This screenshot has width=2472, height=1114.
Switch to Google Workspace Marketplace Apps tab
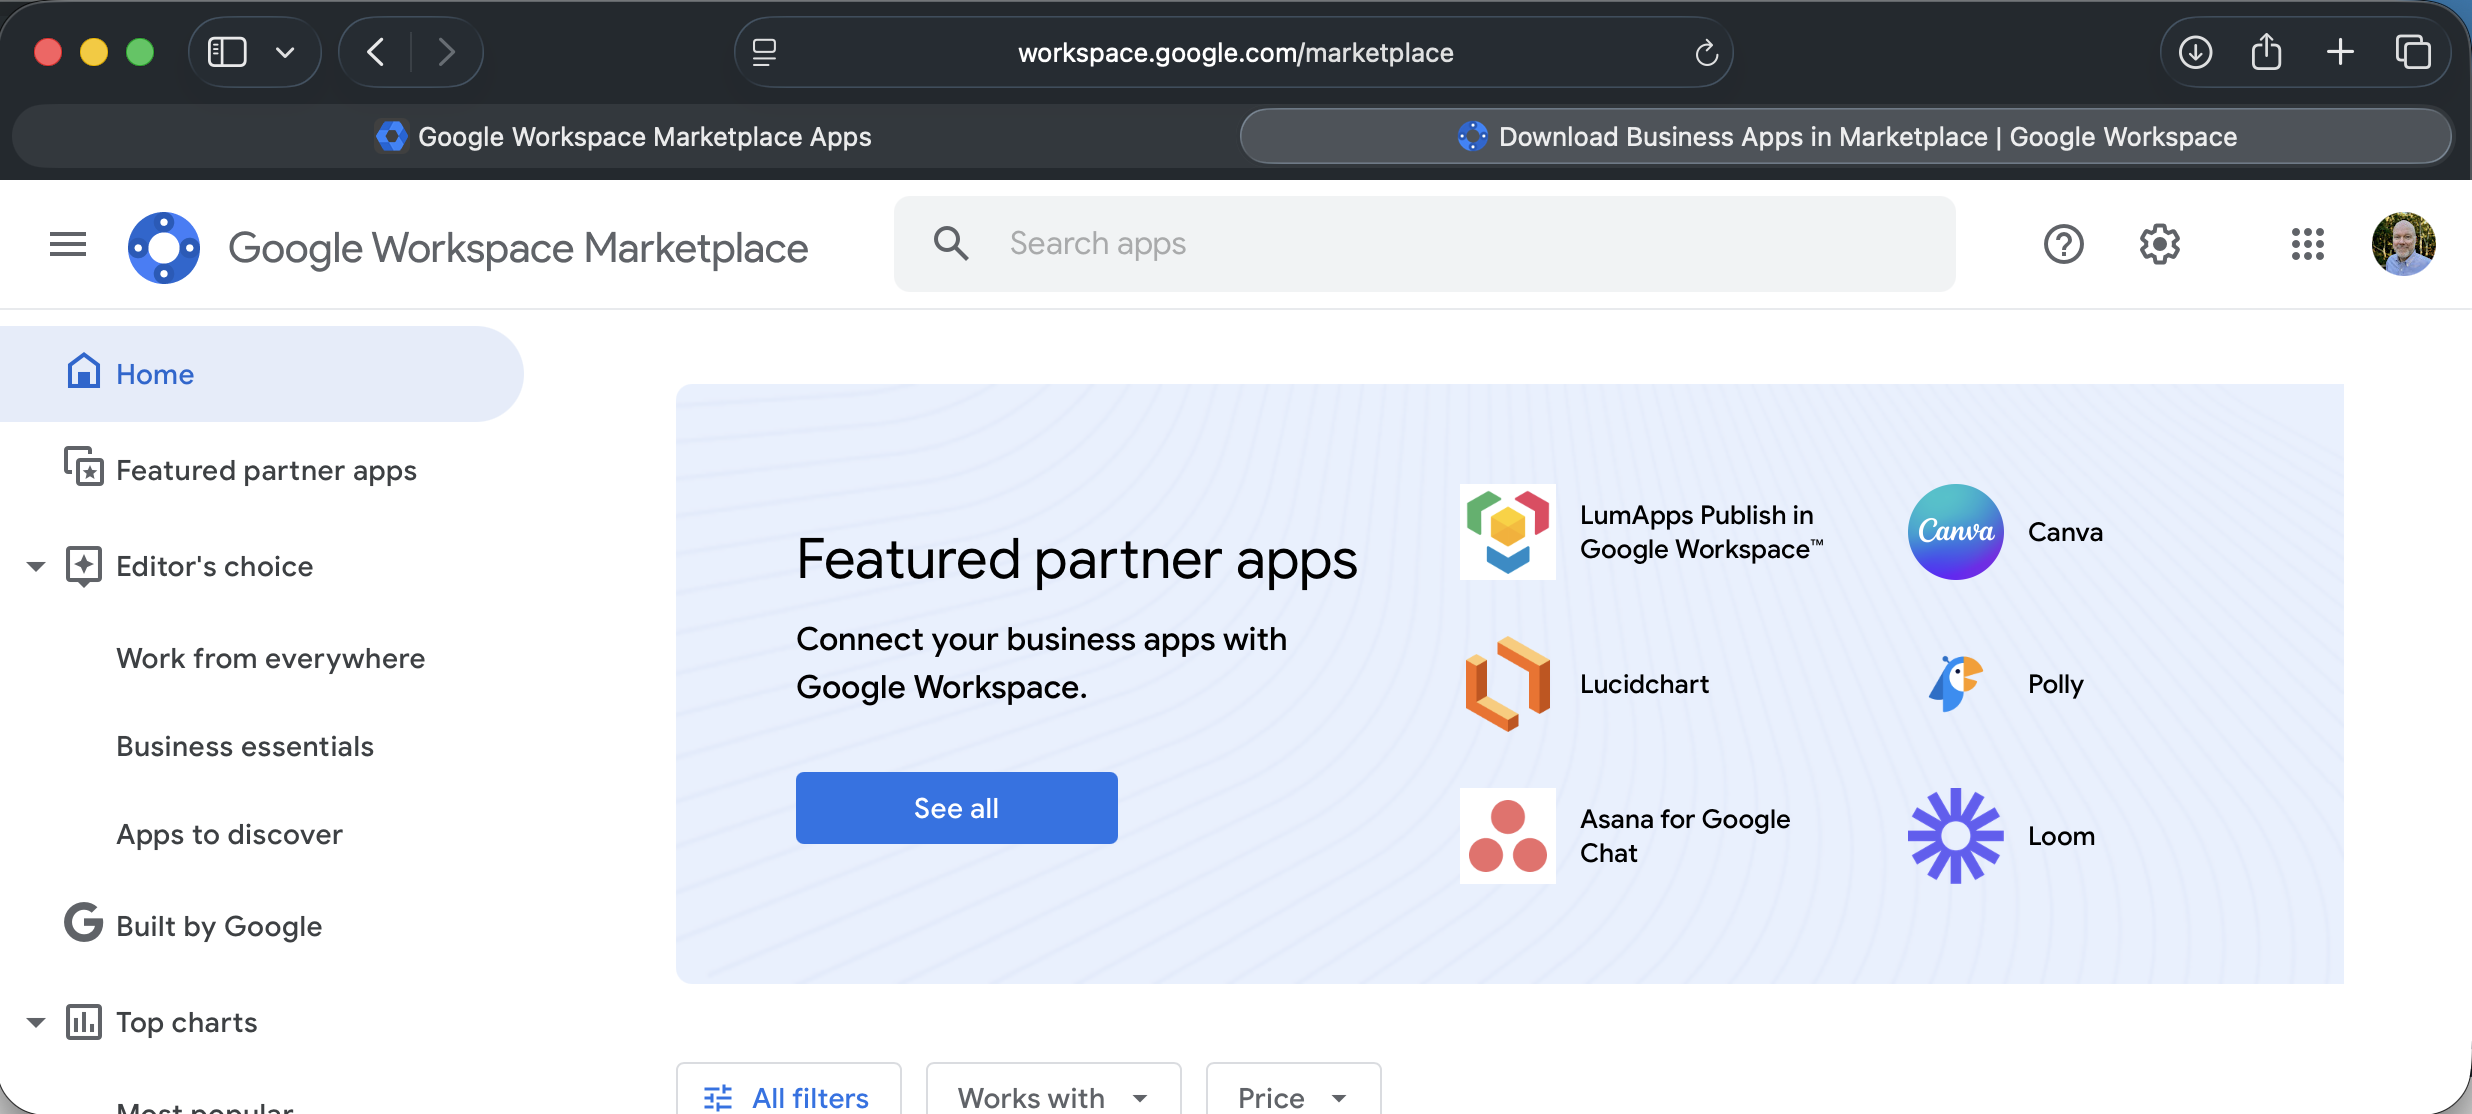coord(624,136)
